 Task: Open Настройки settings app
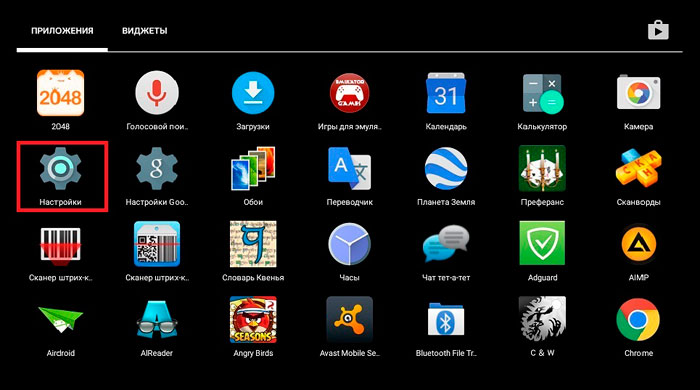60,169
